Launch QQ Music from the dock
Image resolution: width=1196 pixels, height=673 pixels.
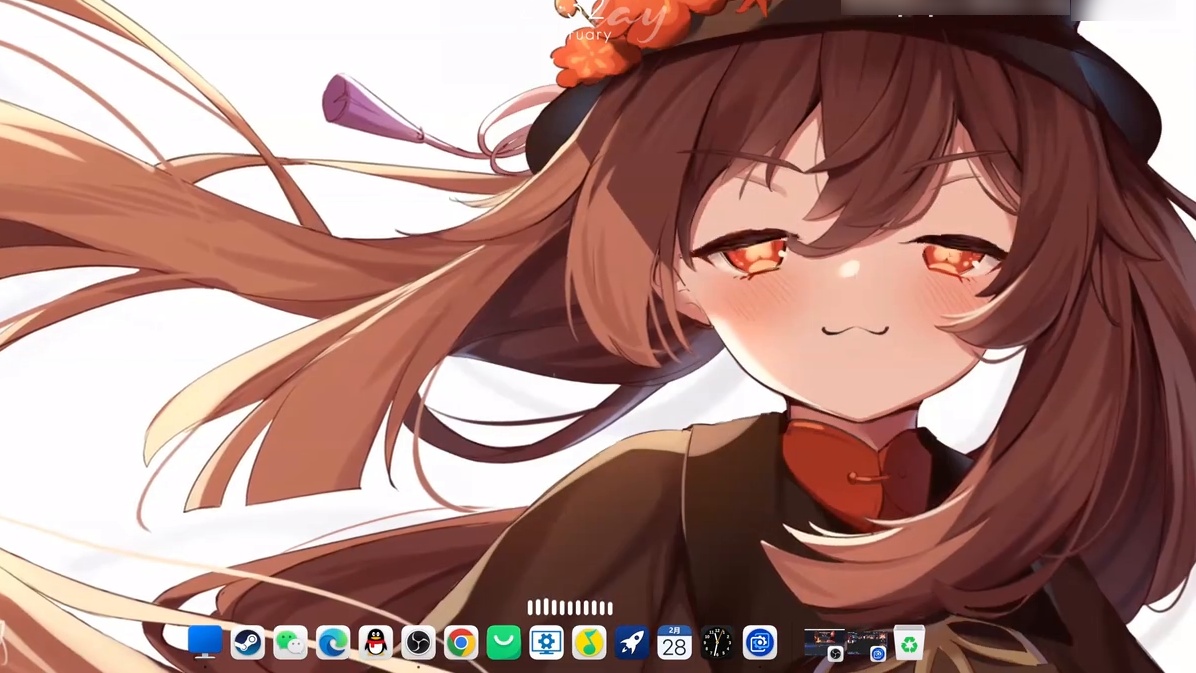tap(589, 643)
